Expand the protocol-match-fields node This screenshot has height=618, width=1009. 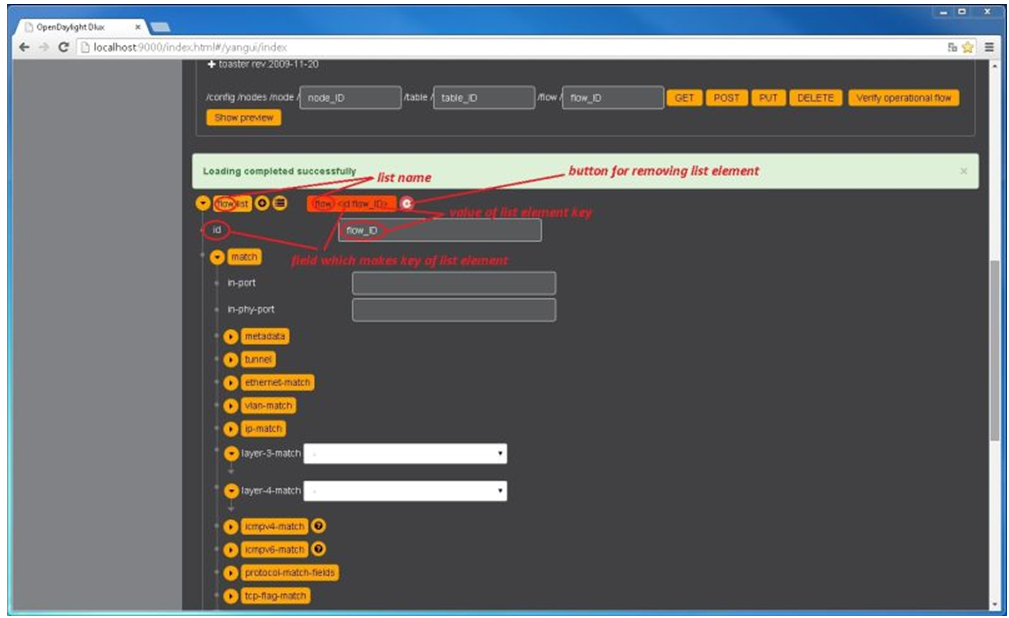pos(231,574)
